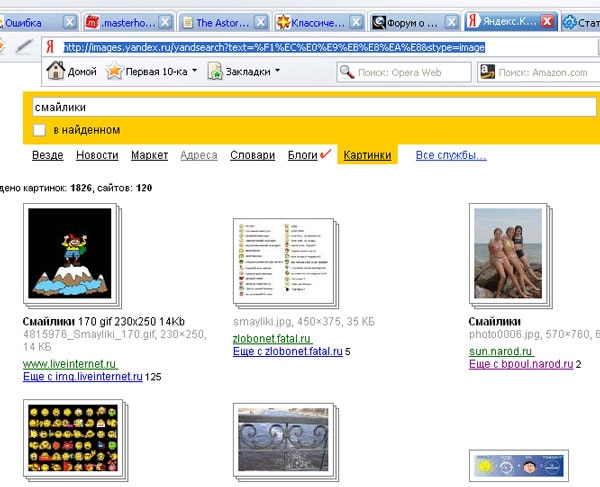This screenshot has height=487, width=600.
Task: Click the magnifier icon in Opera Web search
Action: [347, 72]
